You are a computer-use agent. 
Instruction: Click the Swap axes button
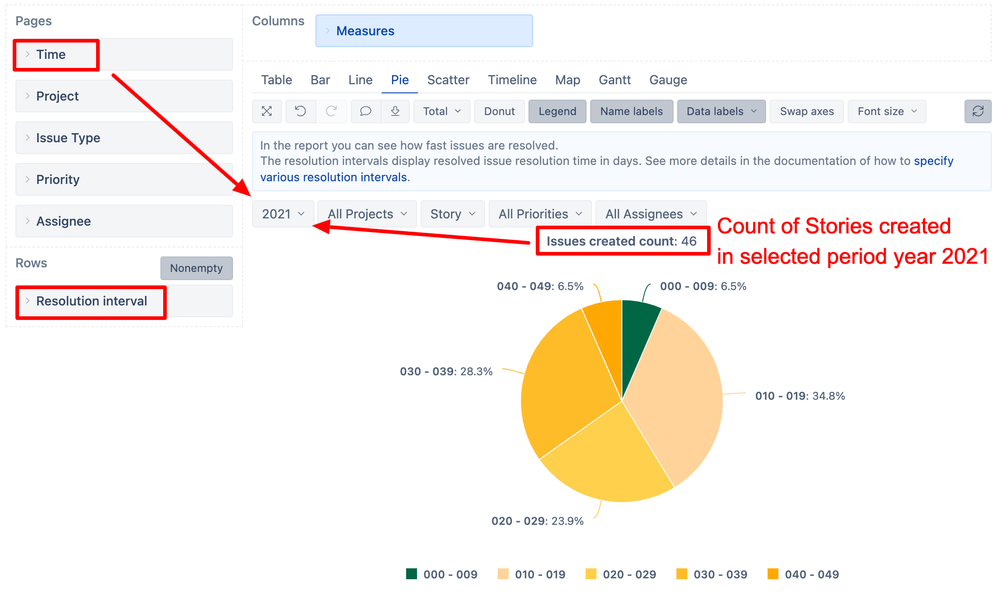[x=806, y=112]
